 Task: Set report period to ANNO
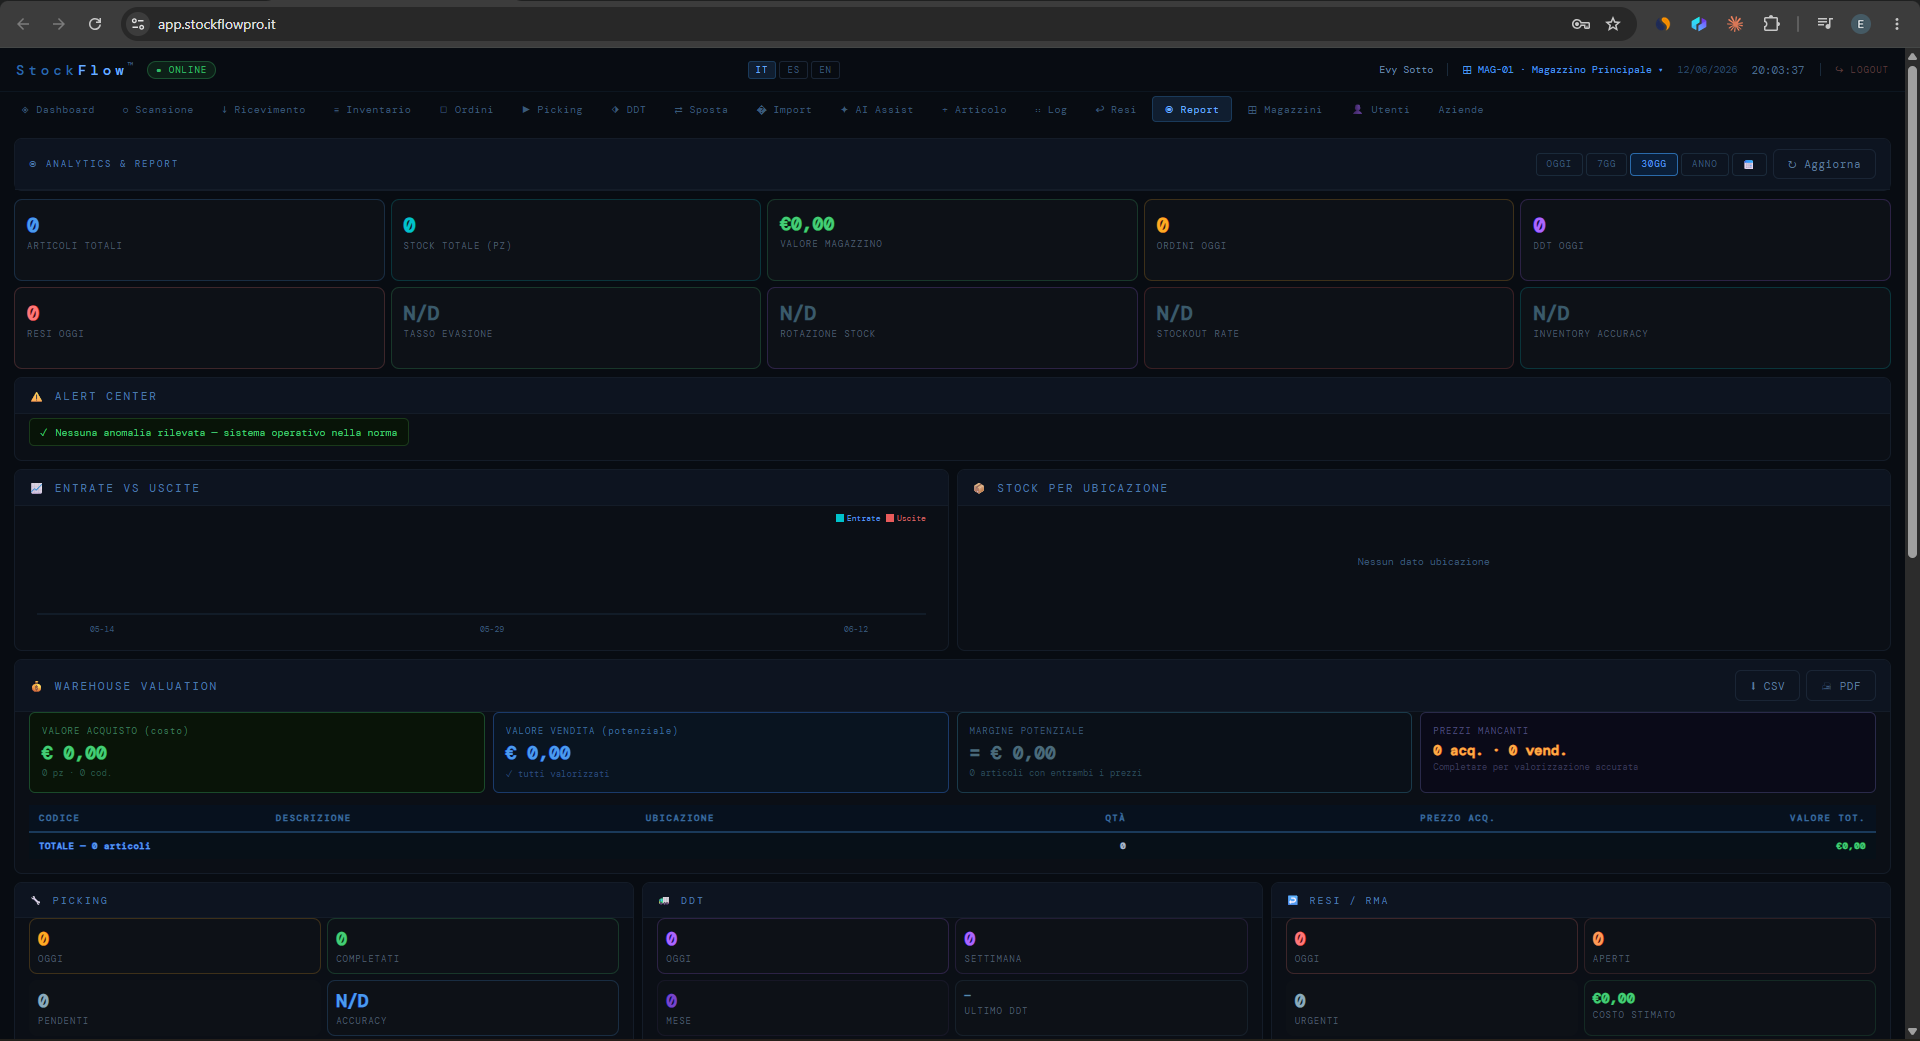(1705, 164)
